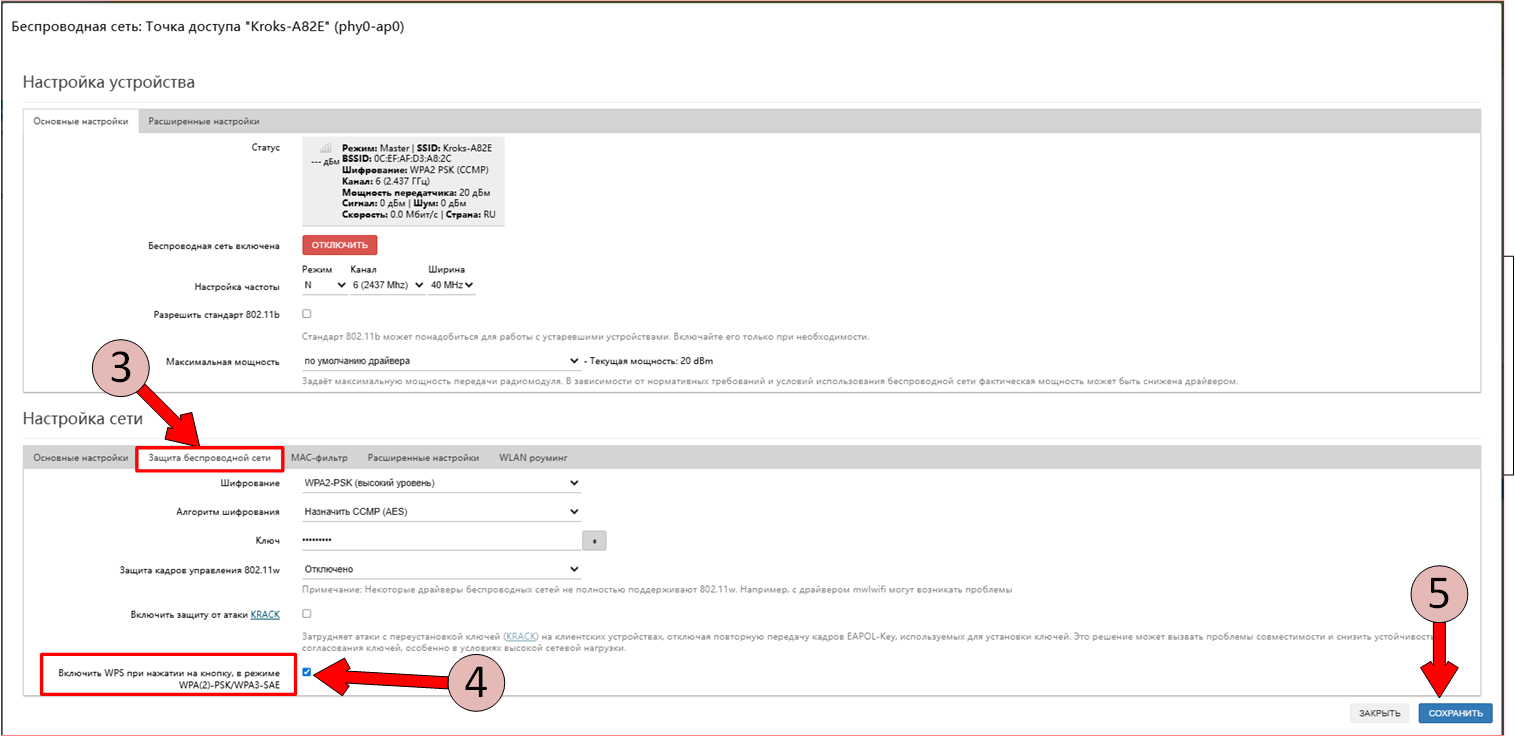The height and width of the screenshot is (736, 1515).
Task: Reveal the password with the asterisk button
Action: [x=594, y=541]
